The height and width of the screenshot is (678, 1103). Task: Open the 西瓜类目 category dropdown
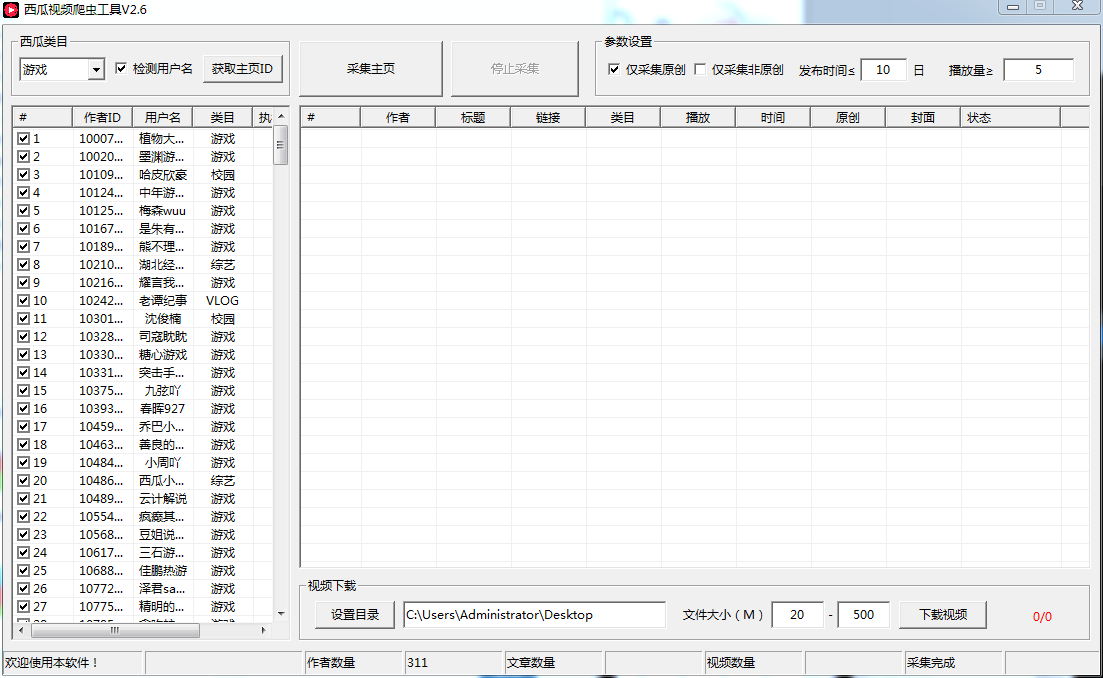96,70
